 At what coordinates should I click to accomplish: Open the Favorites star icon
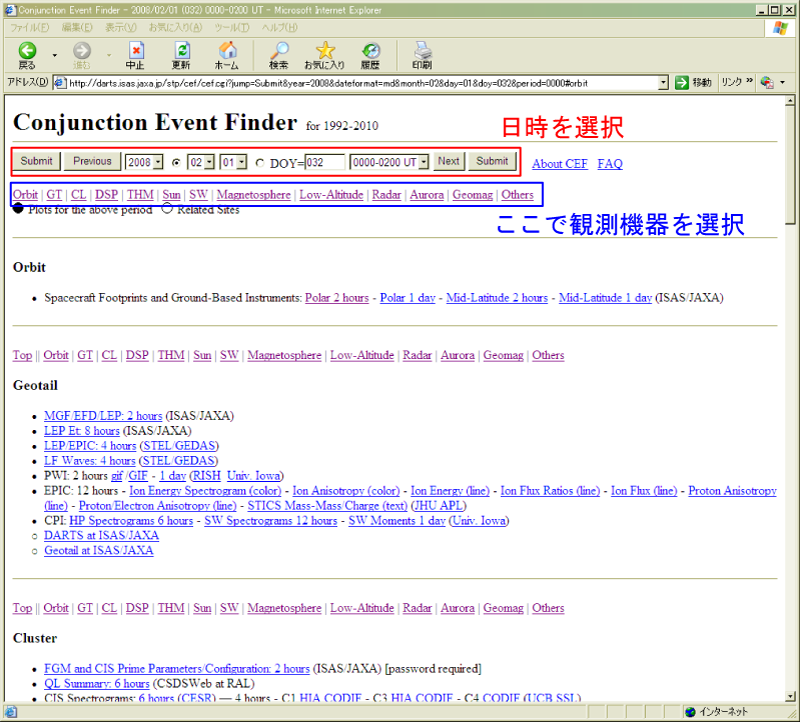coord(325,51)
